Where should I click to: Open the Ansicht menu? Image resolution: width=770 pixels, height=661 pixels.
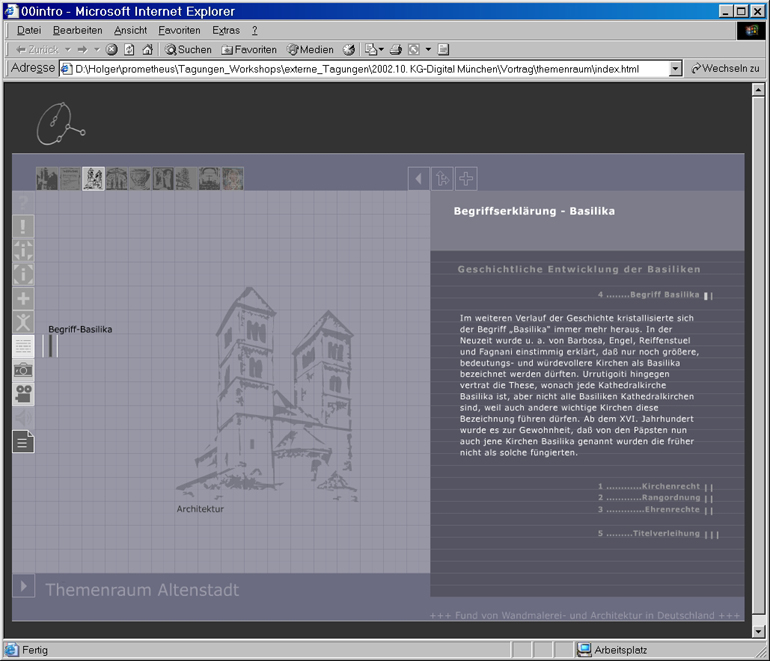point(130,30)
